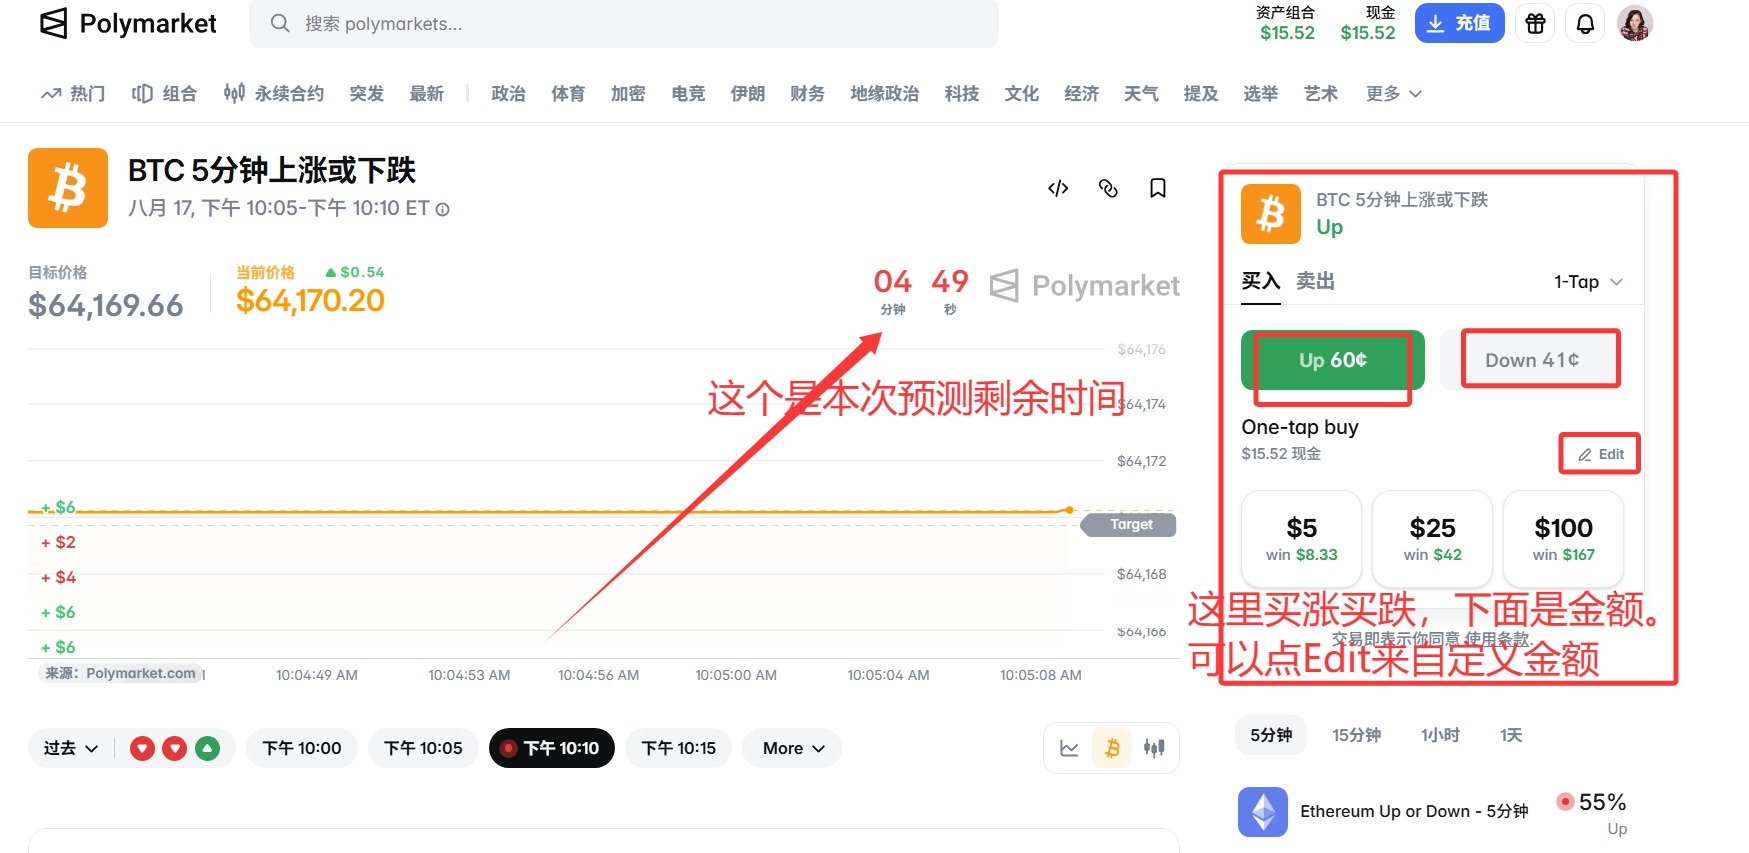This screenshot has height=853, width=1749.
Task: Open the 资产组合 portfolio balance
Action: pyautogui.click(x=1287, y=24)
